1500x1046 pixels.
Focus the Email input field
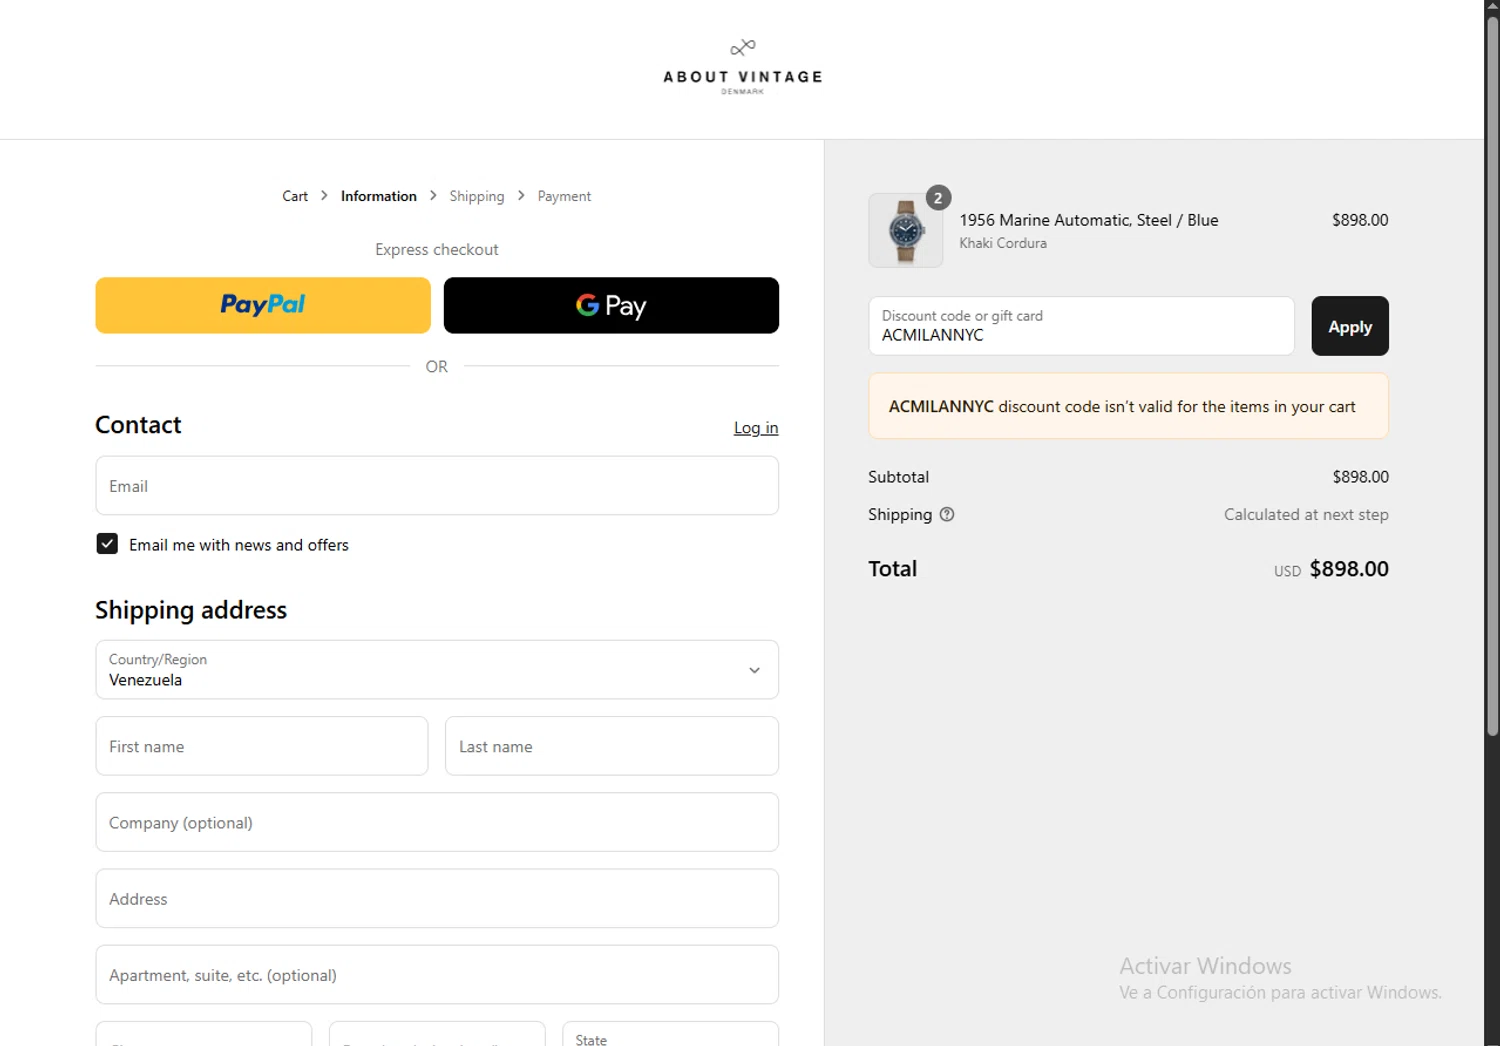pyautogui.click(x=437, y=486)
